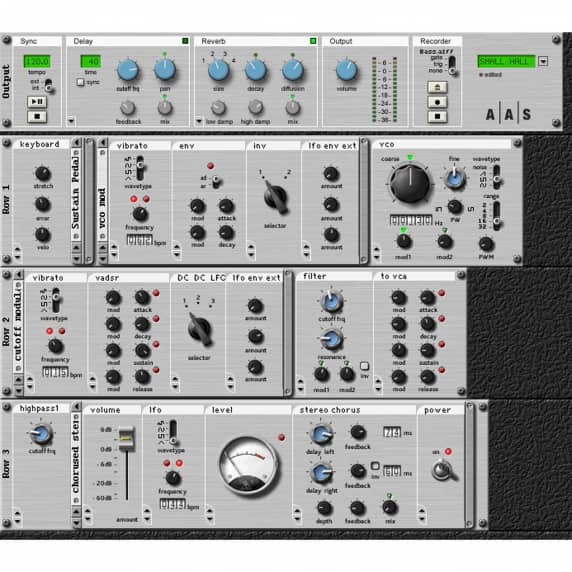The image size is (572, 572).
Task: Check the stereo chorus inv checkbox
Action: pyautogui.click(x=375, y=466)
